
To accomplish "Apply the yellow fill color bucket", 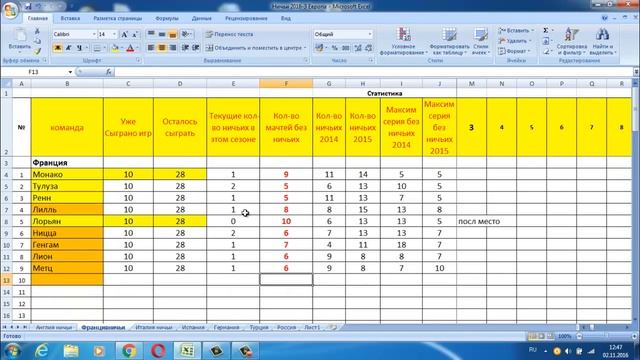I will coord(115,48).
